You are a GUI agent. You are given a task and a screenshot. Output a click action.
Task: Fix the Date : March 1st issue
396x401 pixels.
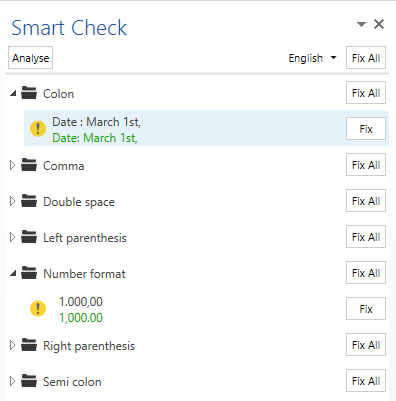[366, 129]
